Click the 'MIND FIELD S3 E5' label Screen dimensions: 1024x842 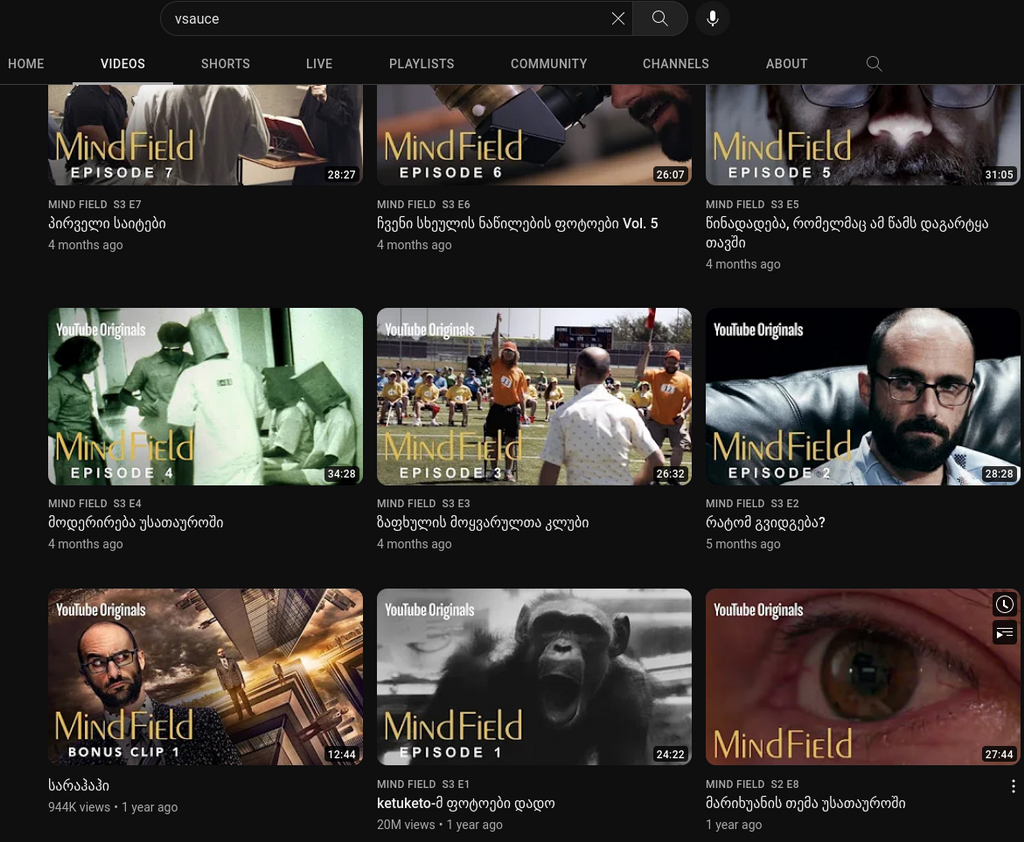coord(752,204)
